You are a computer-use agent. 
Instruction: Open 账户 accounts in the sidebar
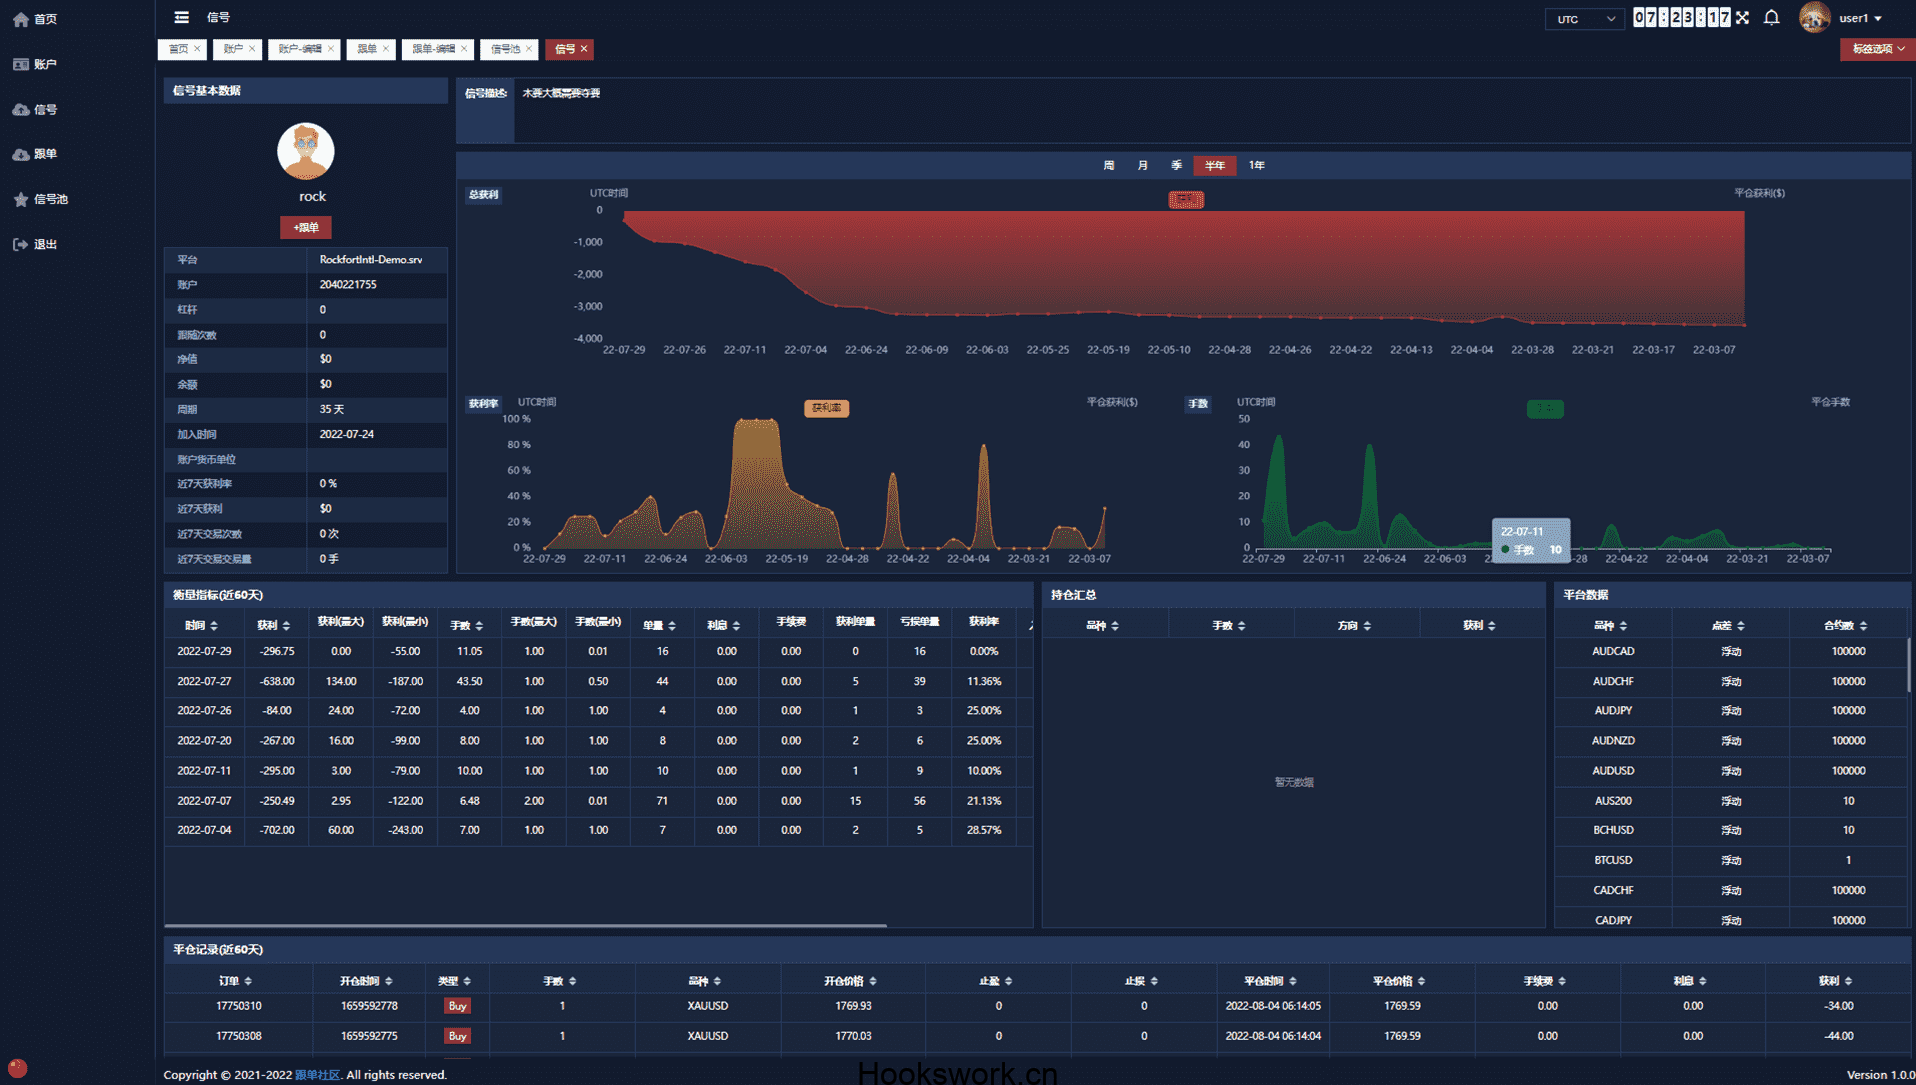coord(35,64)
